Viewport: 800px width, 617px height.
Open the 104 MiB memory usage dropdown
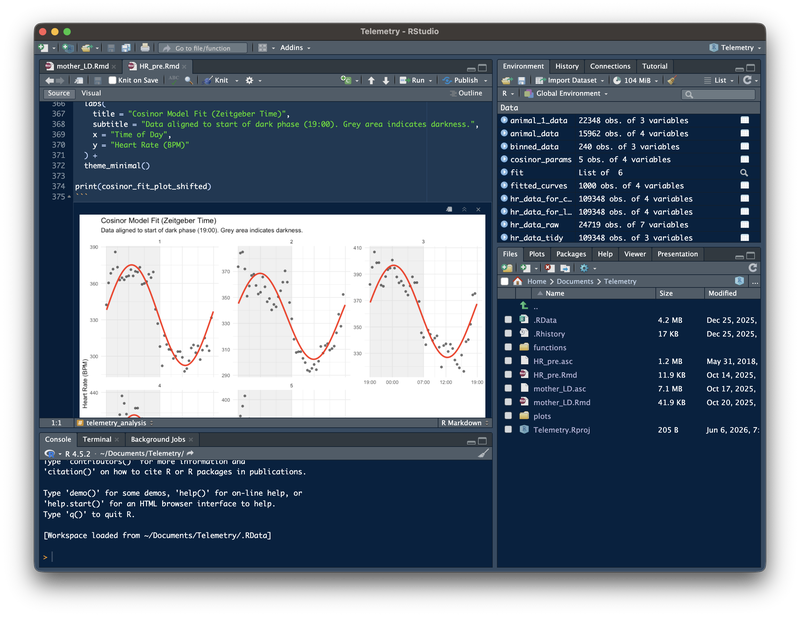pyautogui.click(x=636, y=80)
